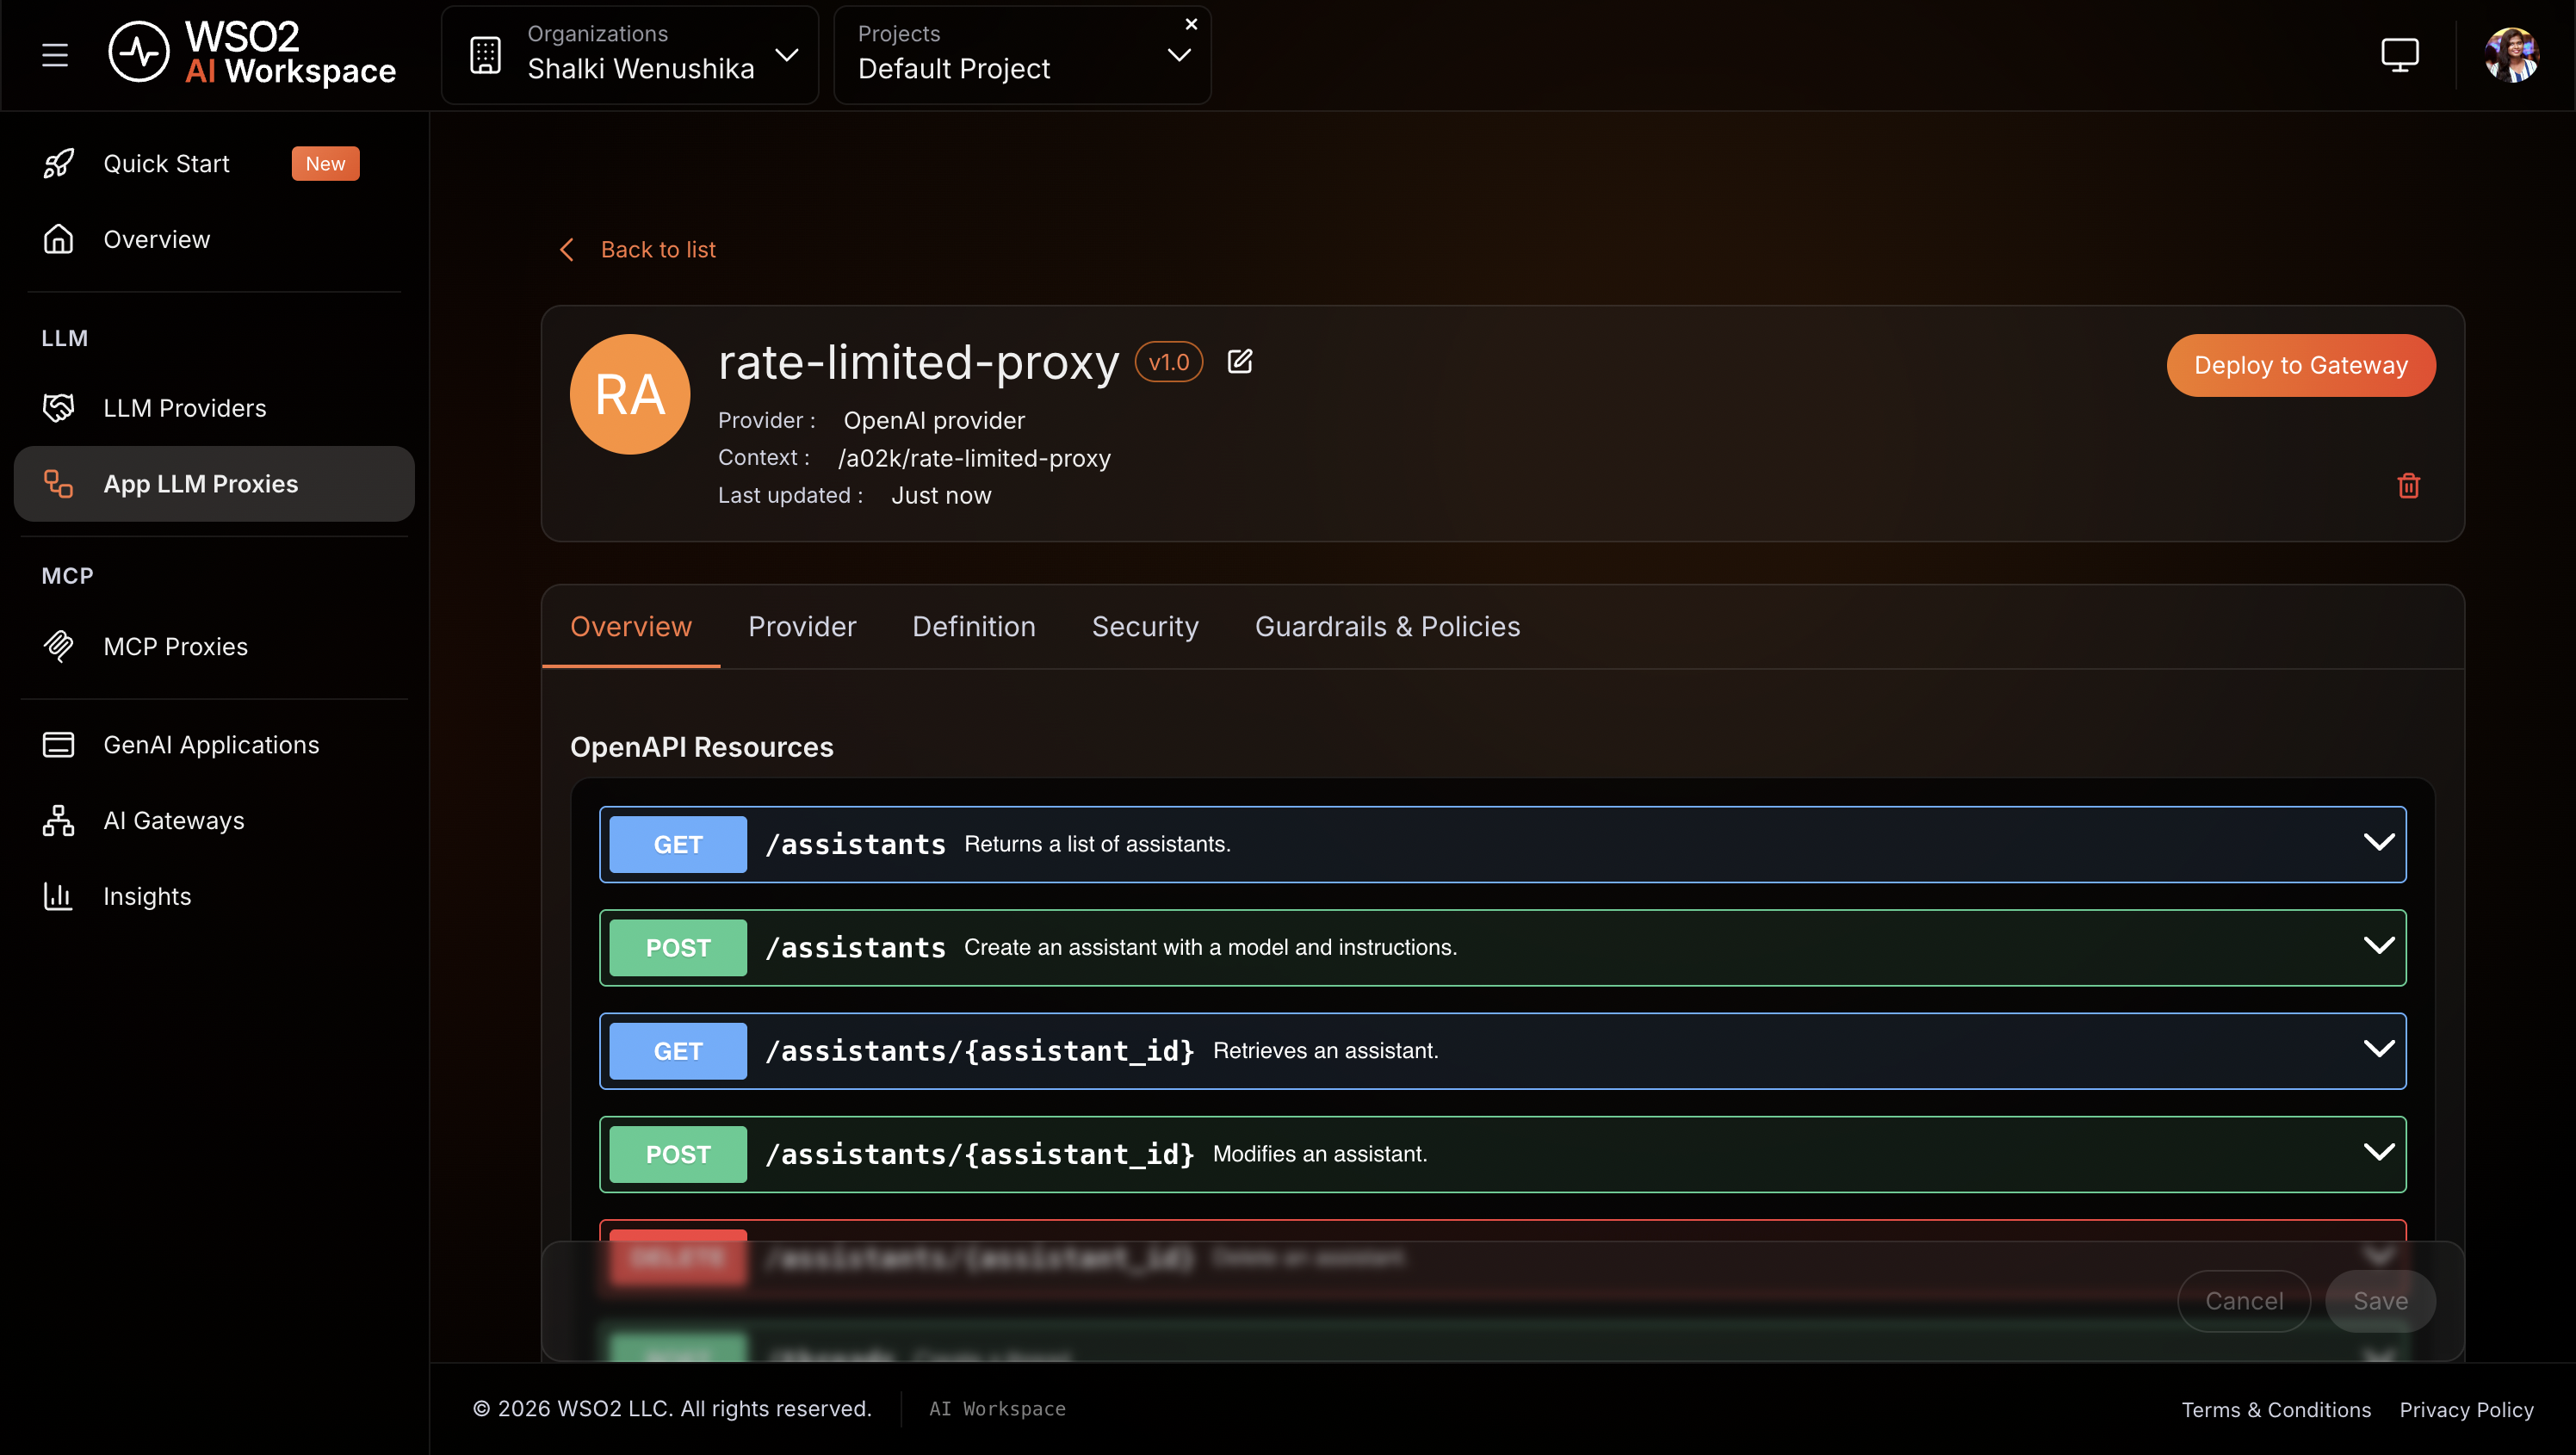Open the Organizations dropdown chevron
Image resolution: width=2576 pixels, height=1455 pixels.
(x=787, y=55)
